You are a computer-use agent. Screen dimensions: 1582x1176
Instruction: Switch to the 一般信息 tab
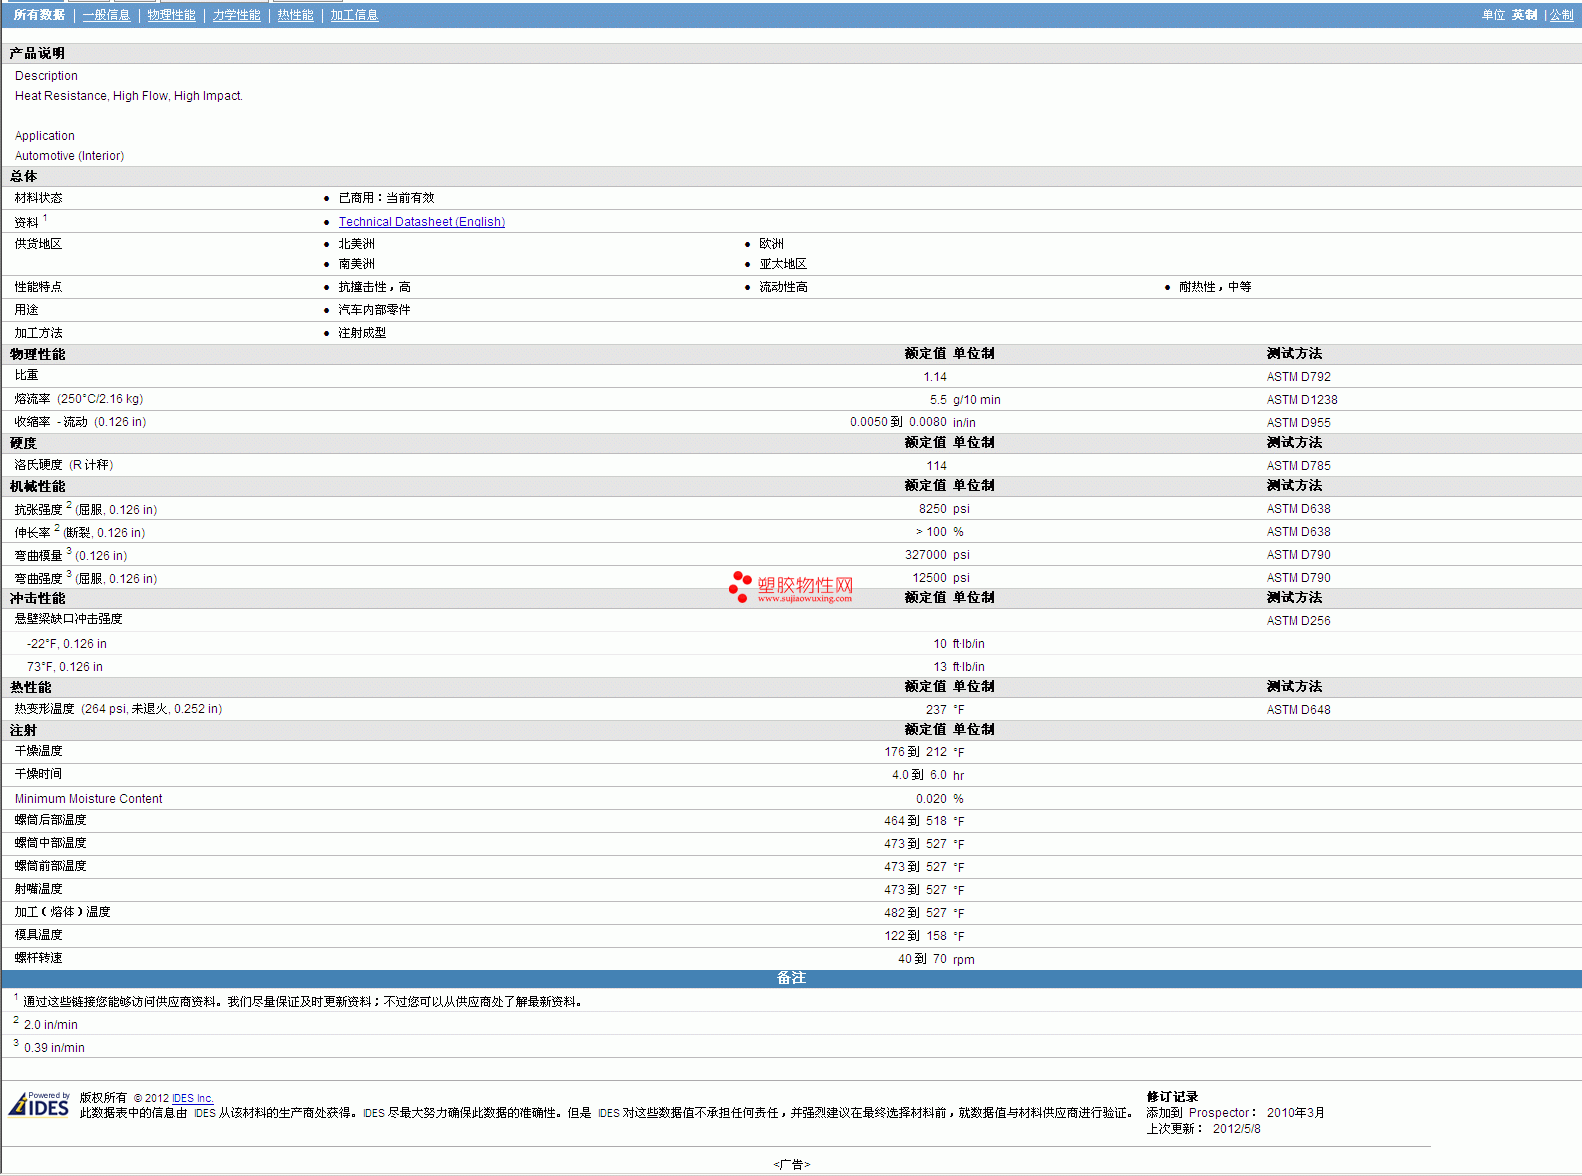coord(106,15)
